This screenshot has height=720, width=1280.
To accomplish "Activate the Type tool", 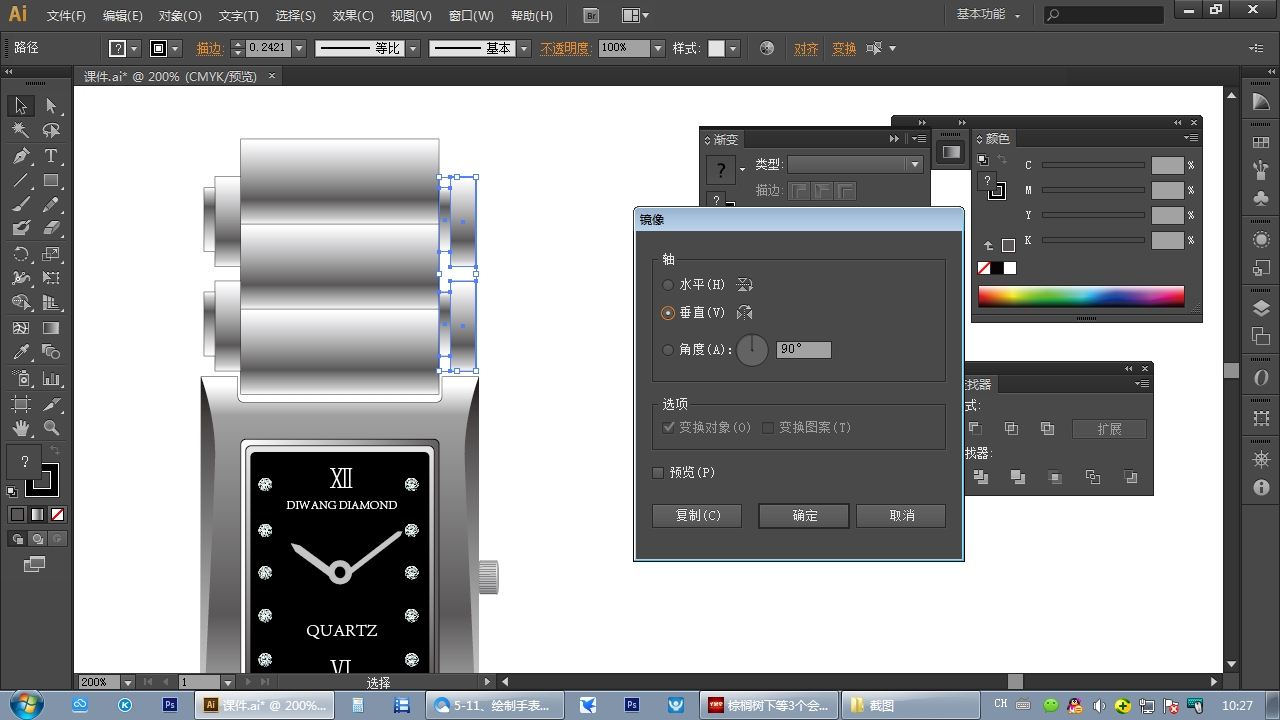I will point(52,156).
